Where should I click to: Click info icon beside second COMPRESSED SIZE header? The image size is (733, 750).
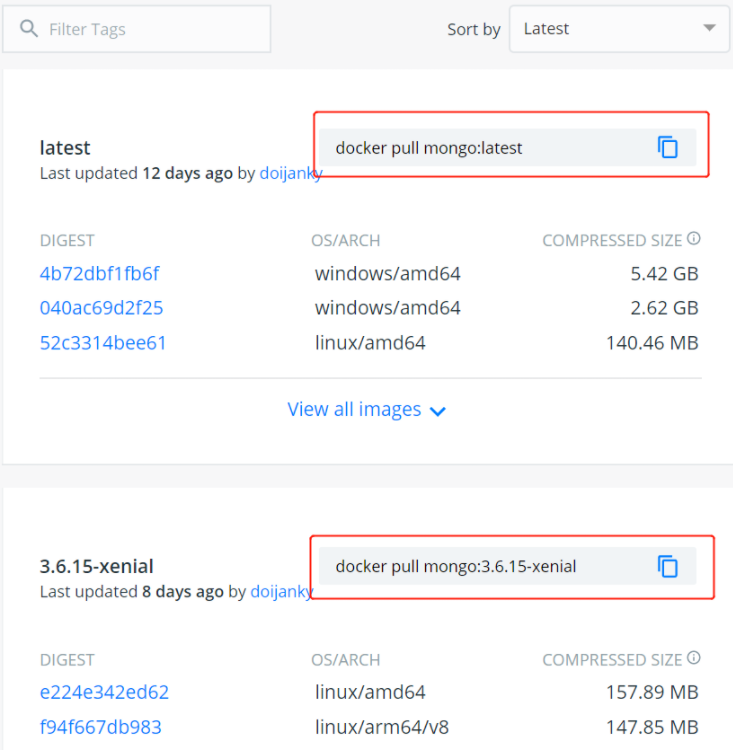coord(694,658)
